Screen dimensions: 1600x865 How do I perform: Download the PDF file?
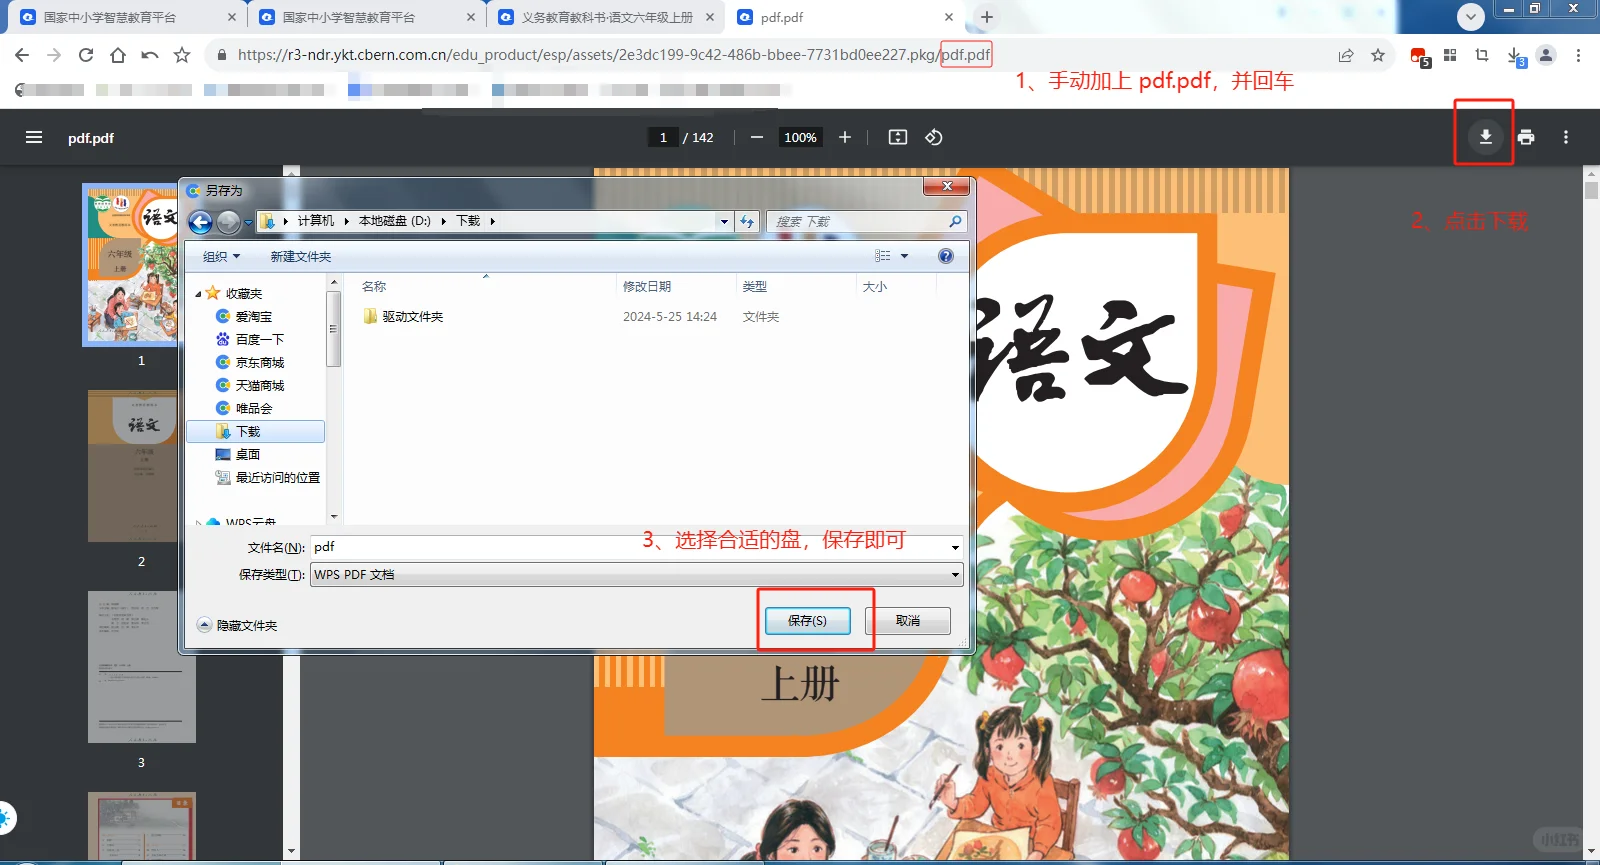tap(1486, 137)
